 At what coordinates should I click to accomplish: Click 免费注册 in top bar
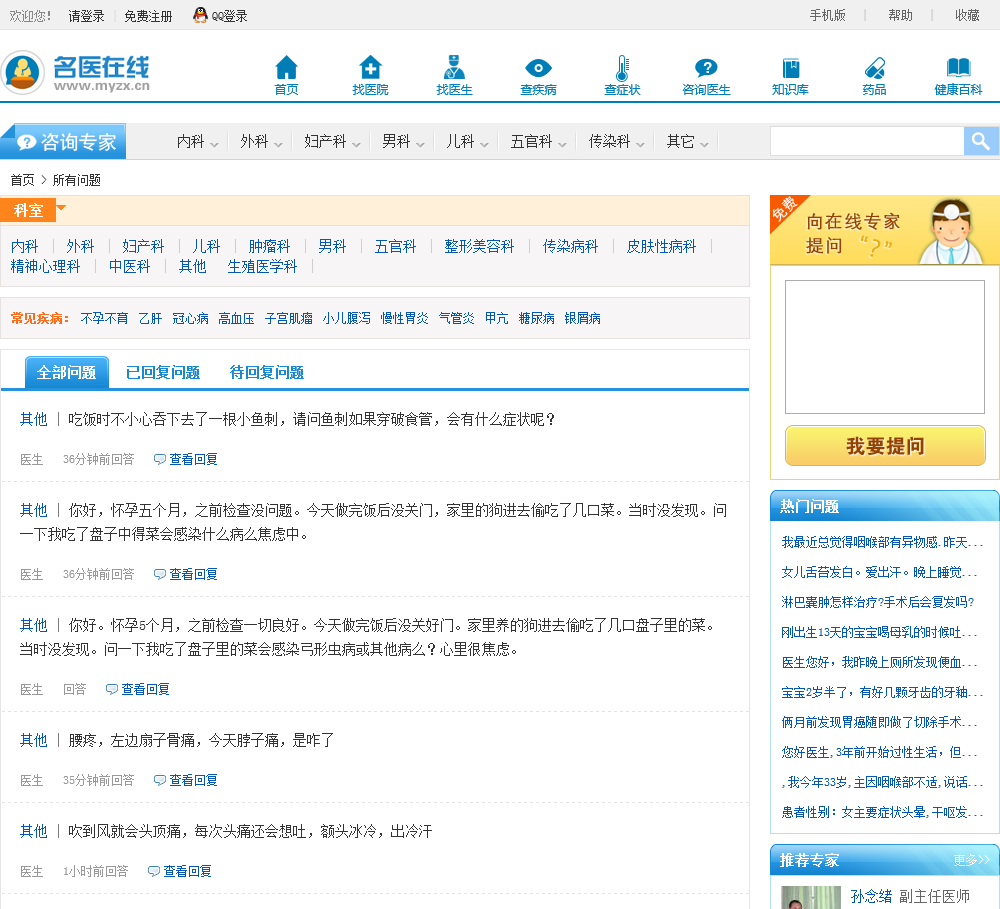point(148,16)
